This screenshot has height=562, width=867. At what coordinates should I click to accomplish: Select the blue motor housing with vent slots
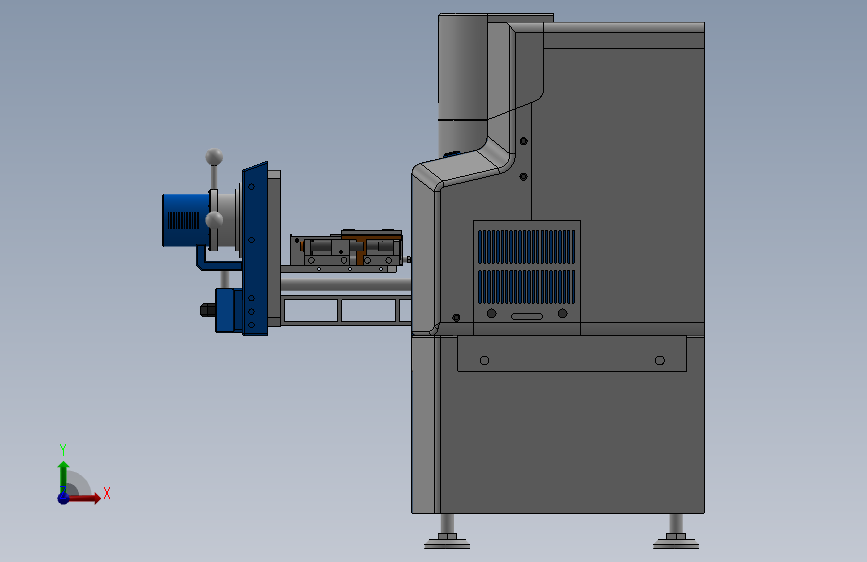[x=185, y=220]
